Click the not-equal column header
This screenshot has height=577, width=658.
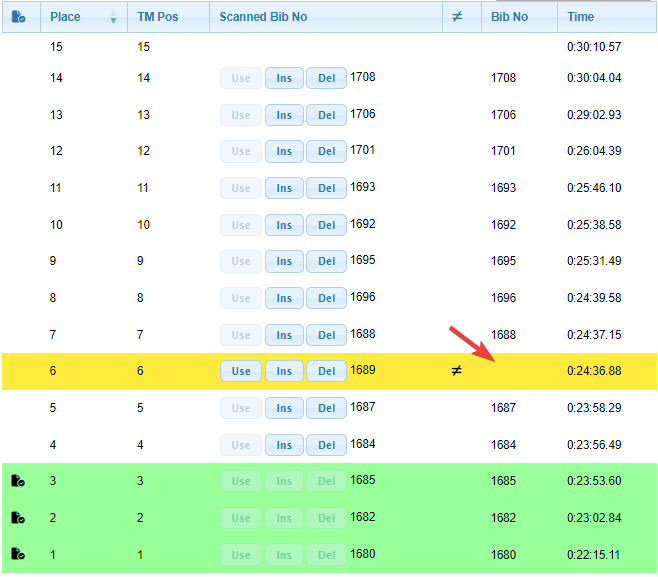point(457,17)
